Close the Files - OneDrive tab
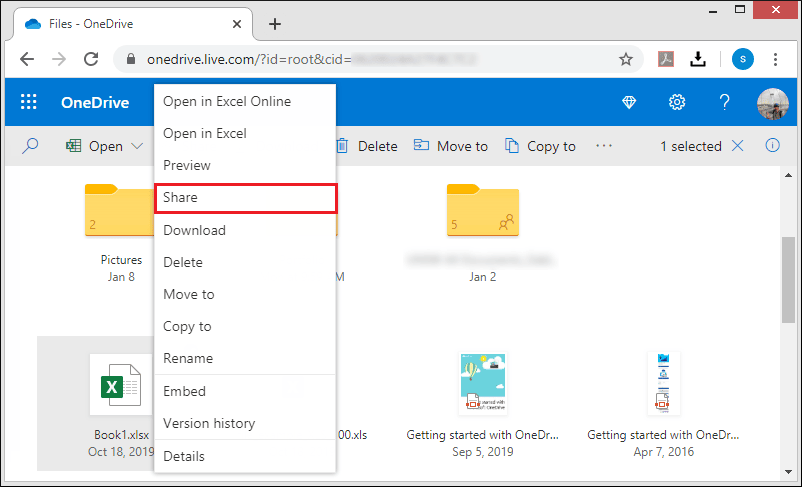This screenshot has width=802, height=487. click(x=237, y=24)
